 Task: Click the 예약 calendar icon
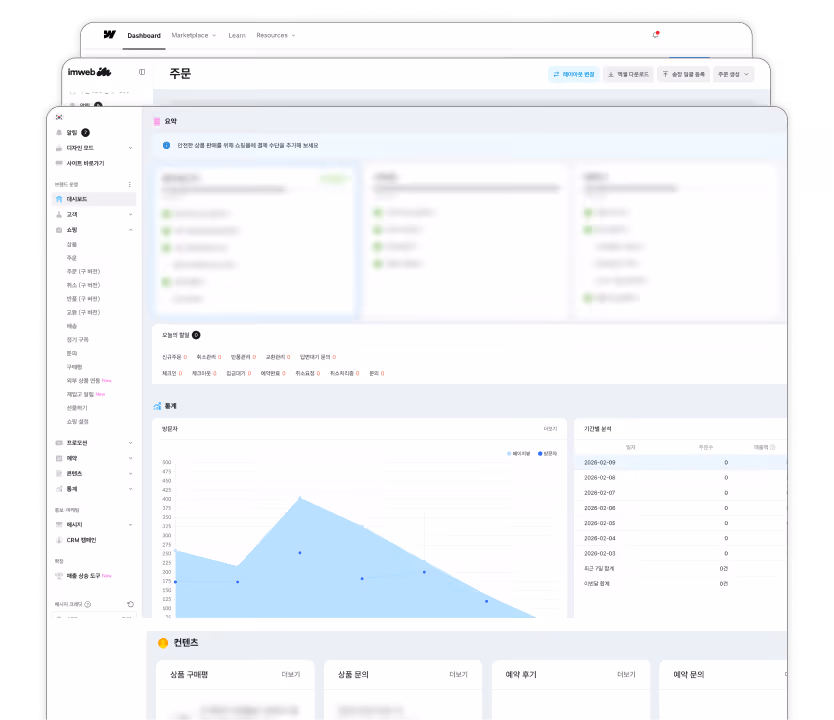coord(59,458)
